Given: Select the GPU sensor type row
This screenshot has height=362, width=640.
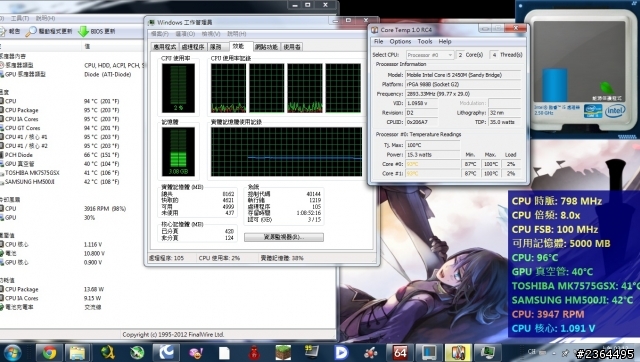Looking at the screenshot, I should pos(65,74).
